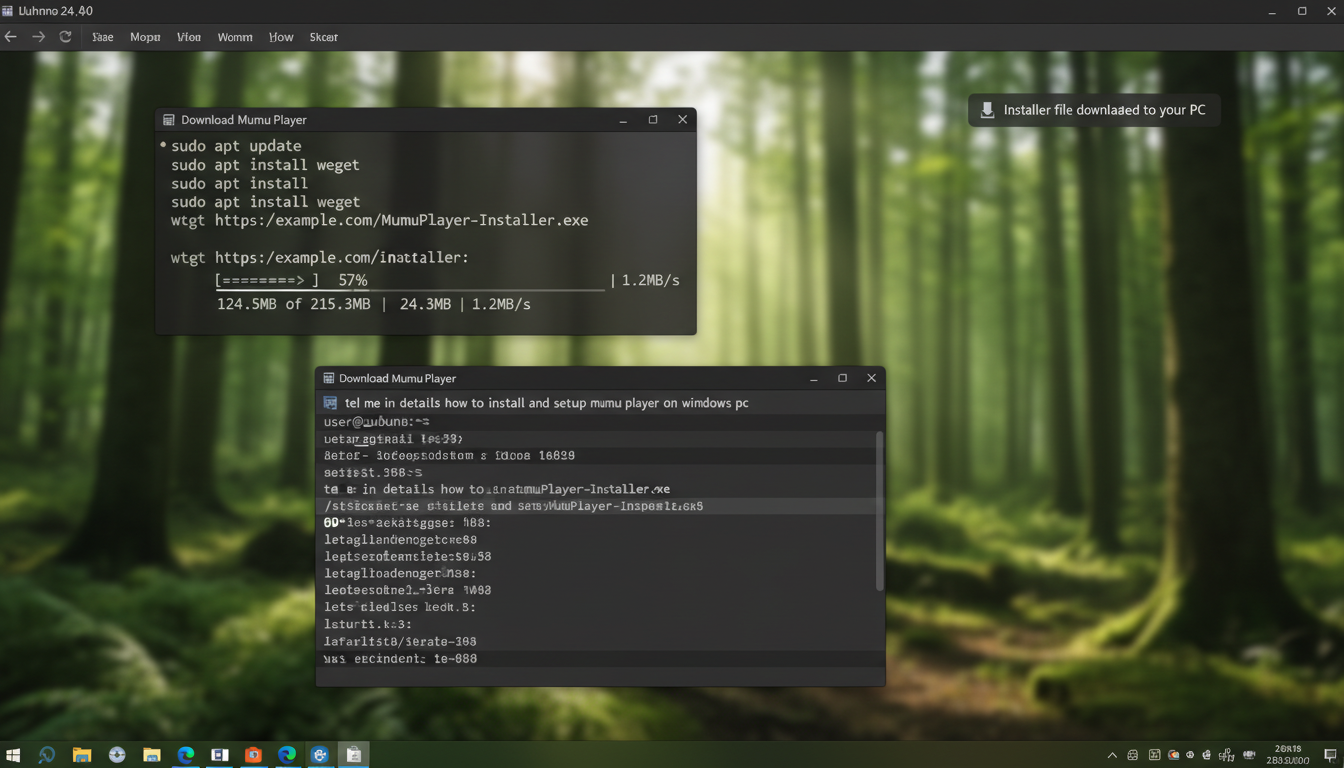Open the orange camera app in taskbar
This screenshot has height=768, width=1344.
[253, 755]
